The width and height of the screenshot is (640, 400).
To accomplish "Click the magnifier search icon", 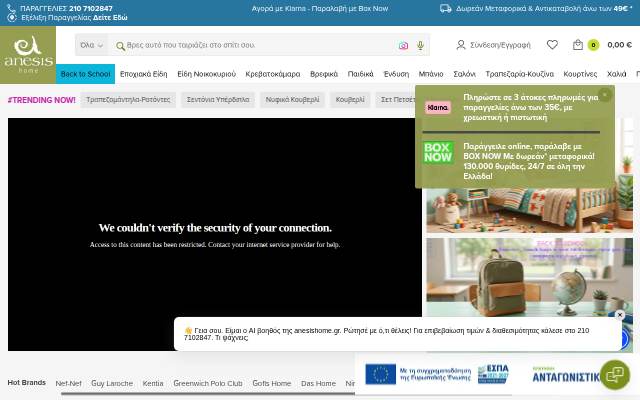I will pos(120,46).
